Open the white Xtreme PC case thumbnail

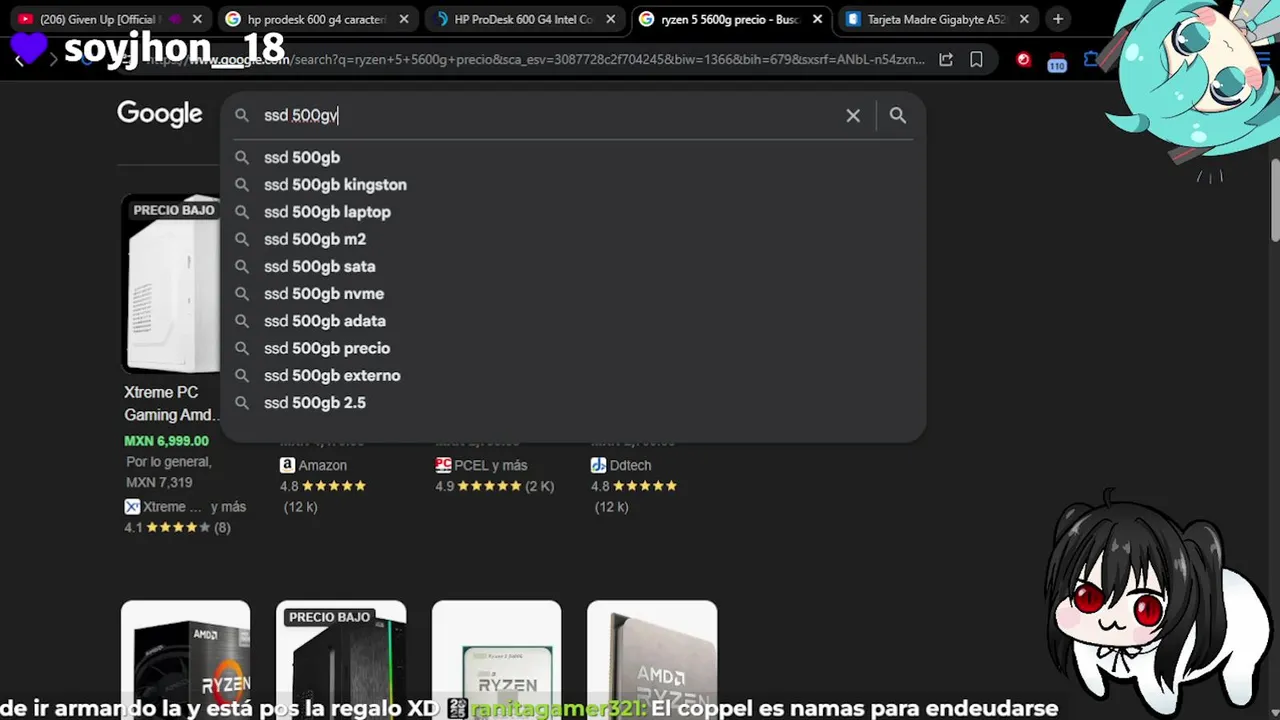coord(171,284)
